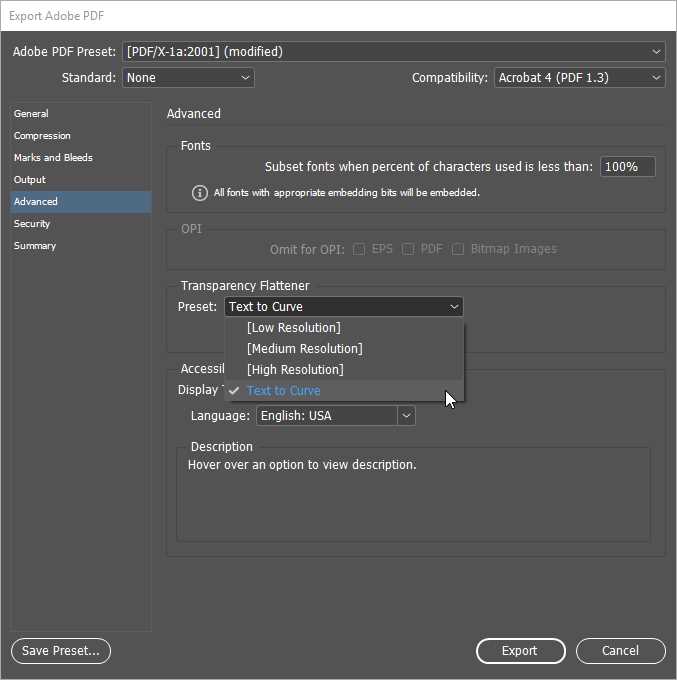Open the Compatibility dropdown
677x680 pixels.
(579, 77)
